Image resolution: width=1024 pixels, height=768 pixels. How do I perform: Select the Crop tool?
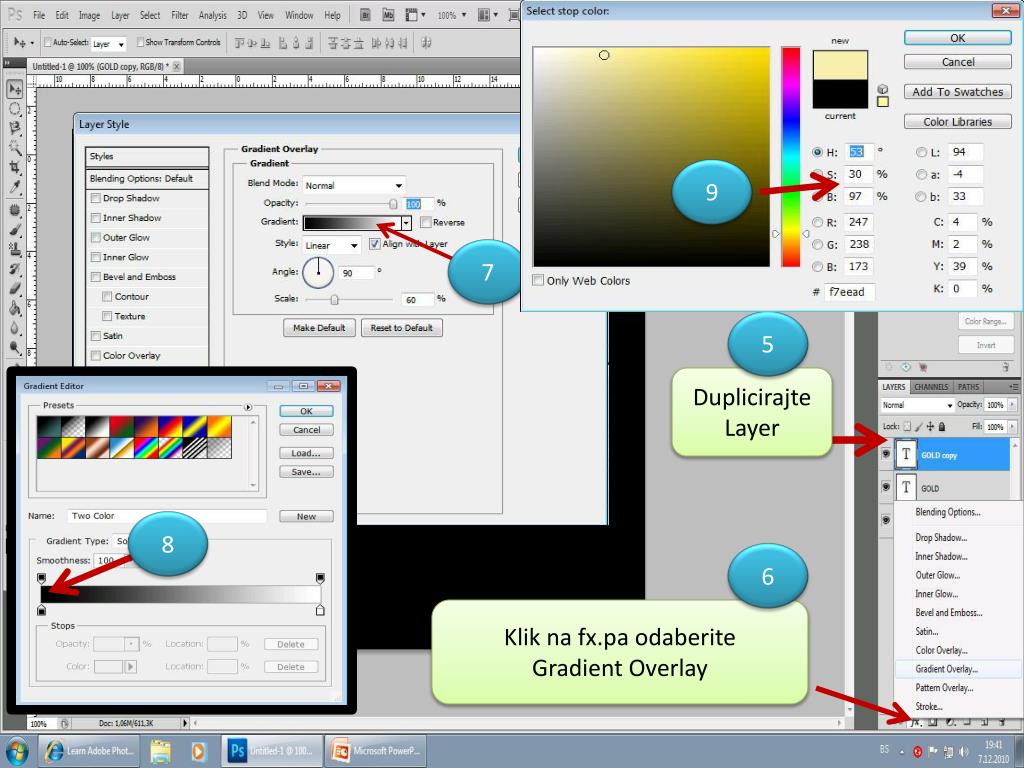(x=14, y=167)
